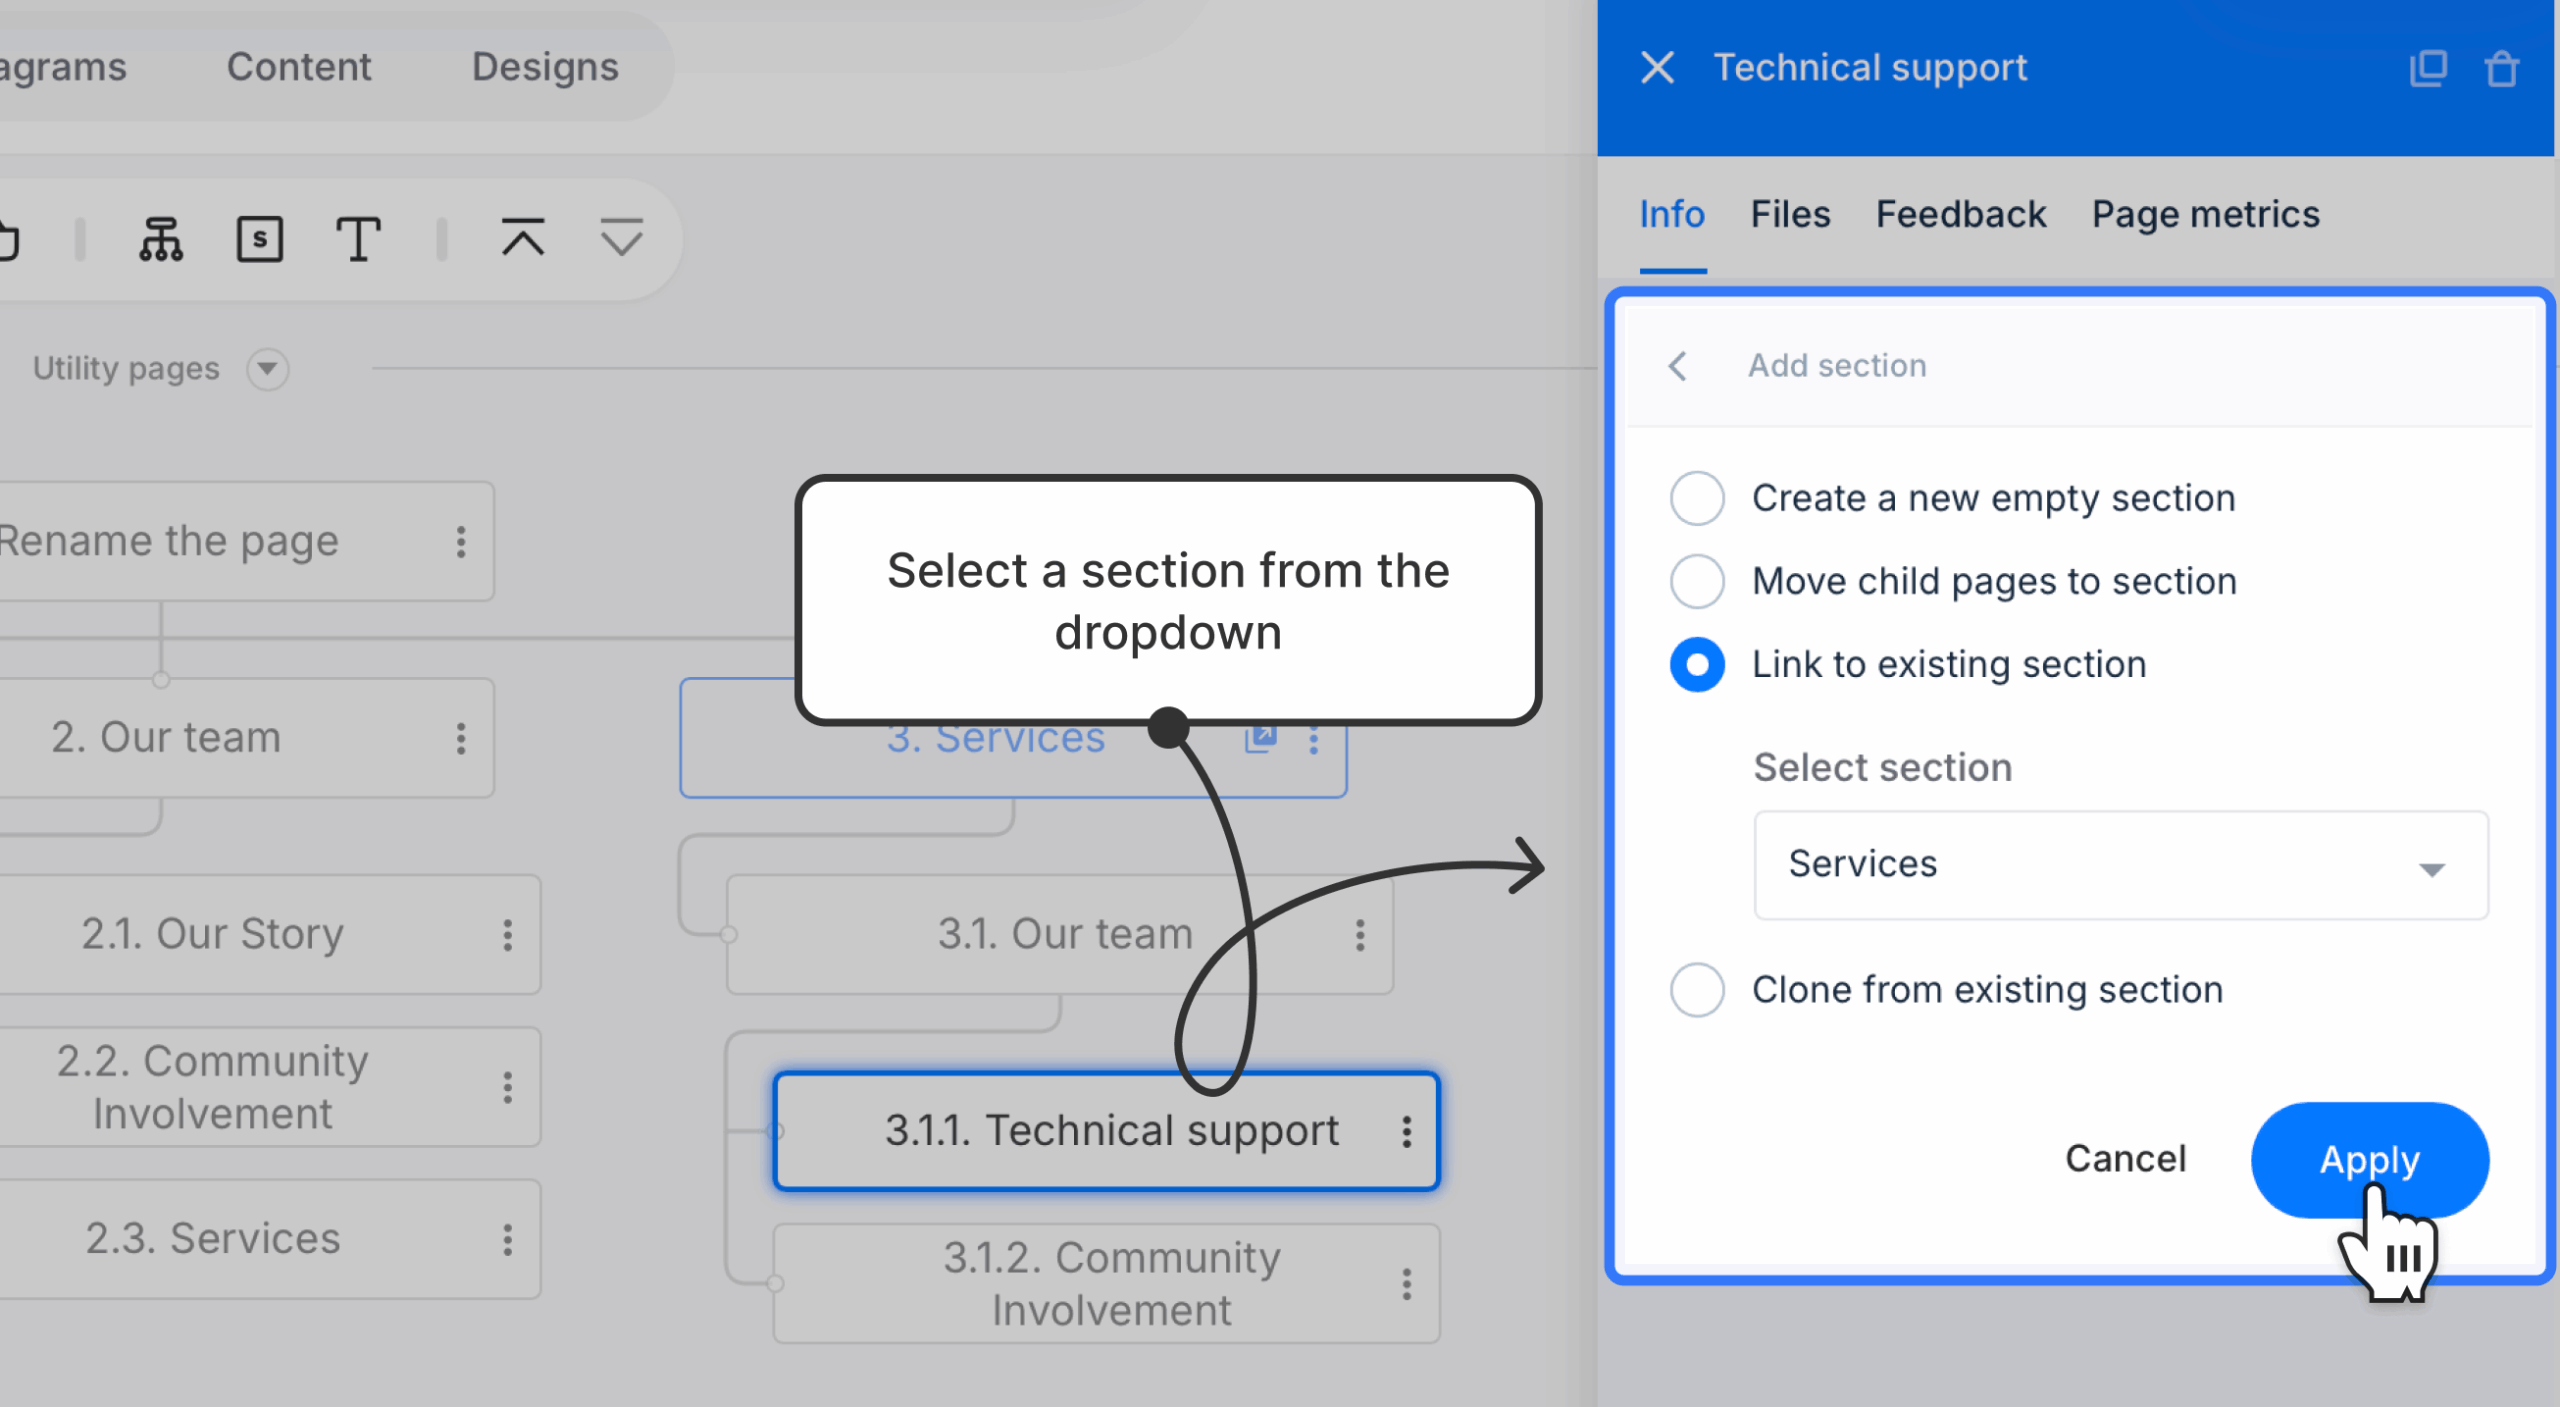Image resolution: width=2560 pixels, height=1407 pixels.
Task: Click the collapse-up arrow icon
Action: pyautogui.click(x=523, y=238)
